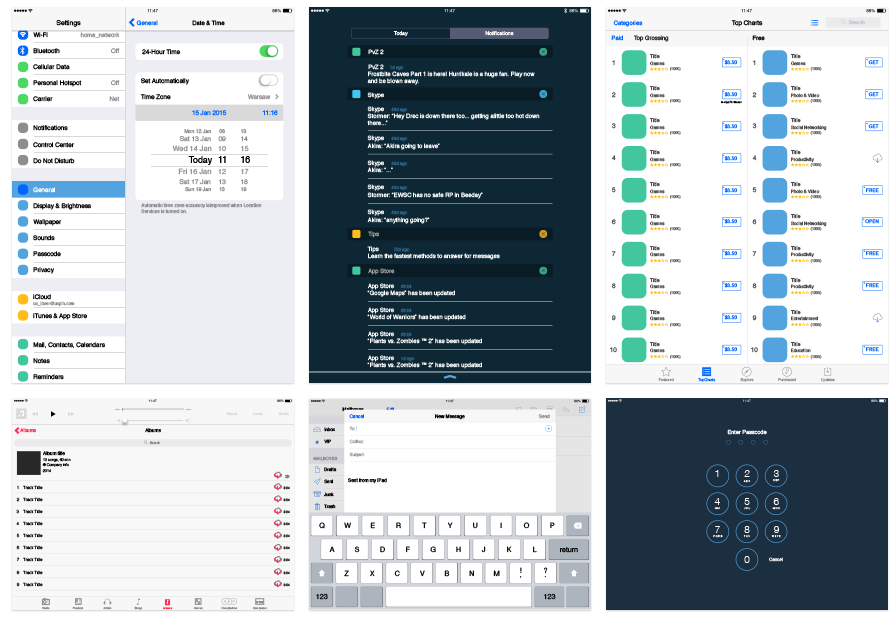The height and width of the screenshot is (620, 894).
Task: Open iCloud account settings
Action: pyautogui.click(x=68, y=299)
